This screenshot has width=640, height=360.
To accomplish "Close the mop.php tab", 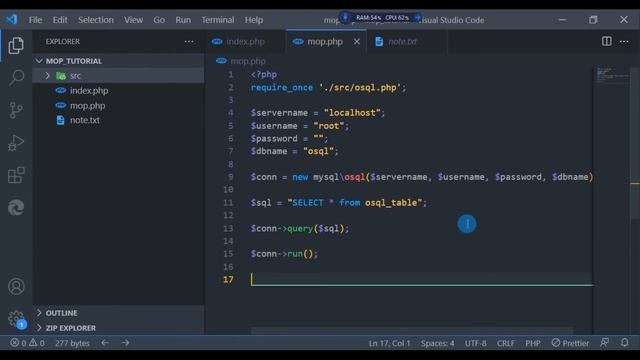I will (x=357, y=42).
